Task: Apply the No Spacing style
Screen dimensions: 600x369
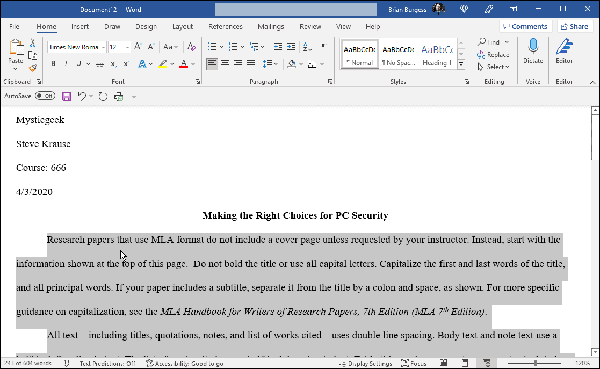Action: click(x=398, y=55)
